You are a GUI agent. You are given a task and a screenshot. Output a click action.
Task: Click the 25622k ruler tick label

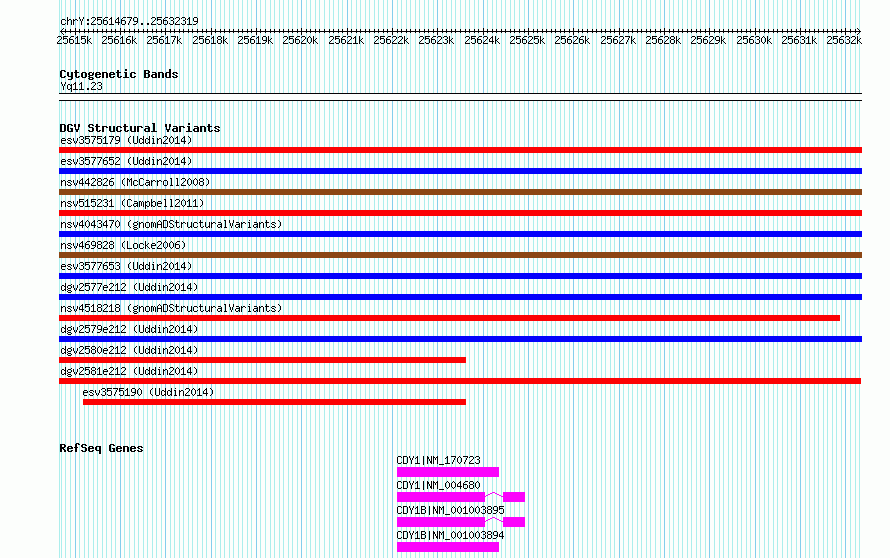[x=391, y=40]
